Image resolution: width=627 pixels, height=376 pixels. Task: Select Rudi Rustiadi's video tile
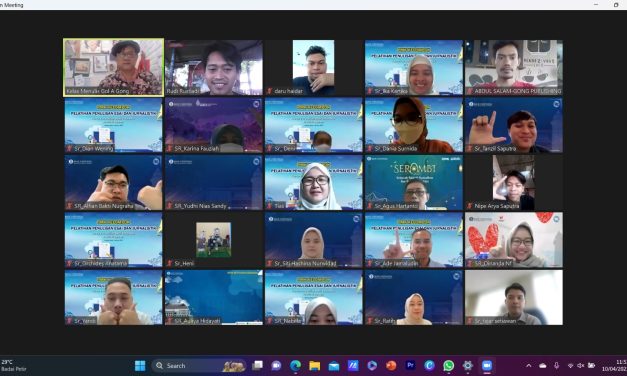point(214,67)
